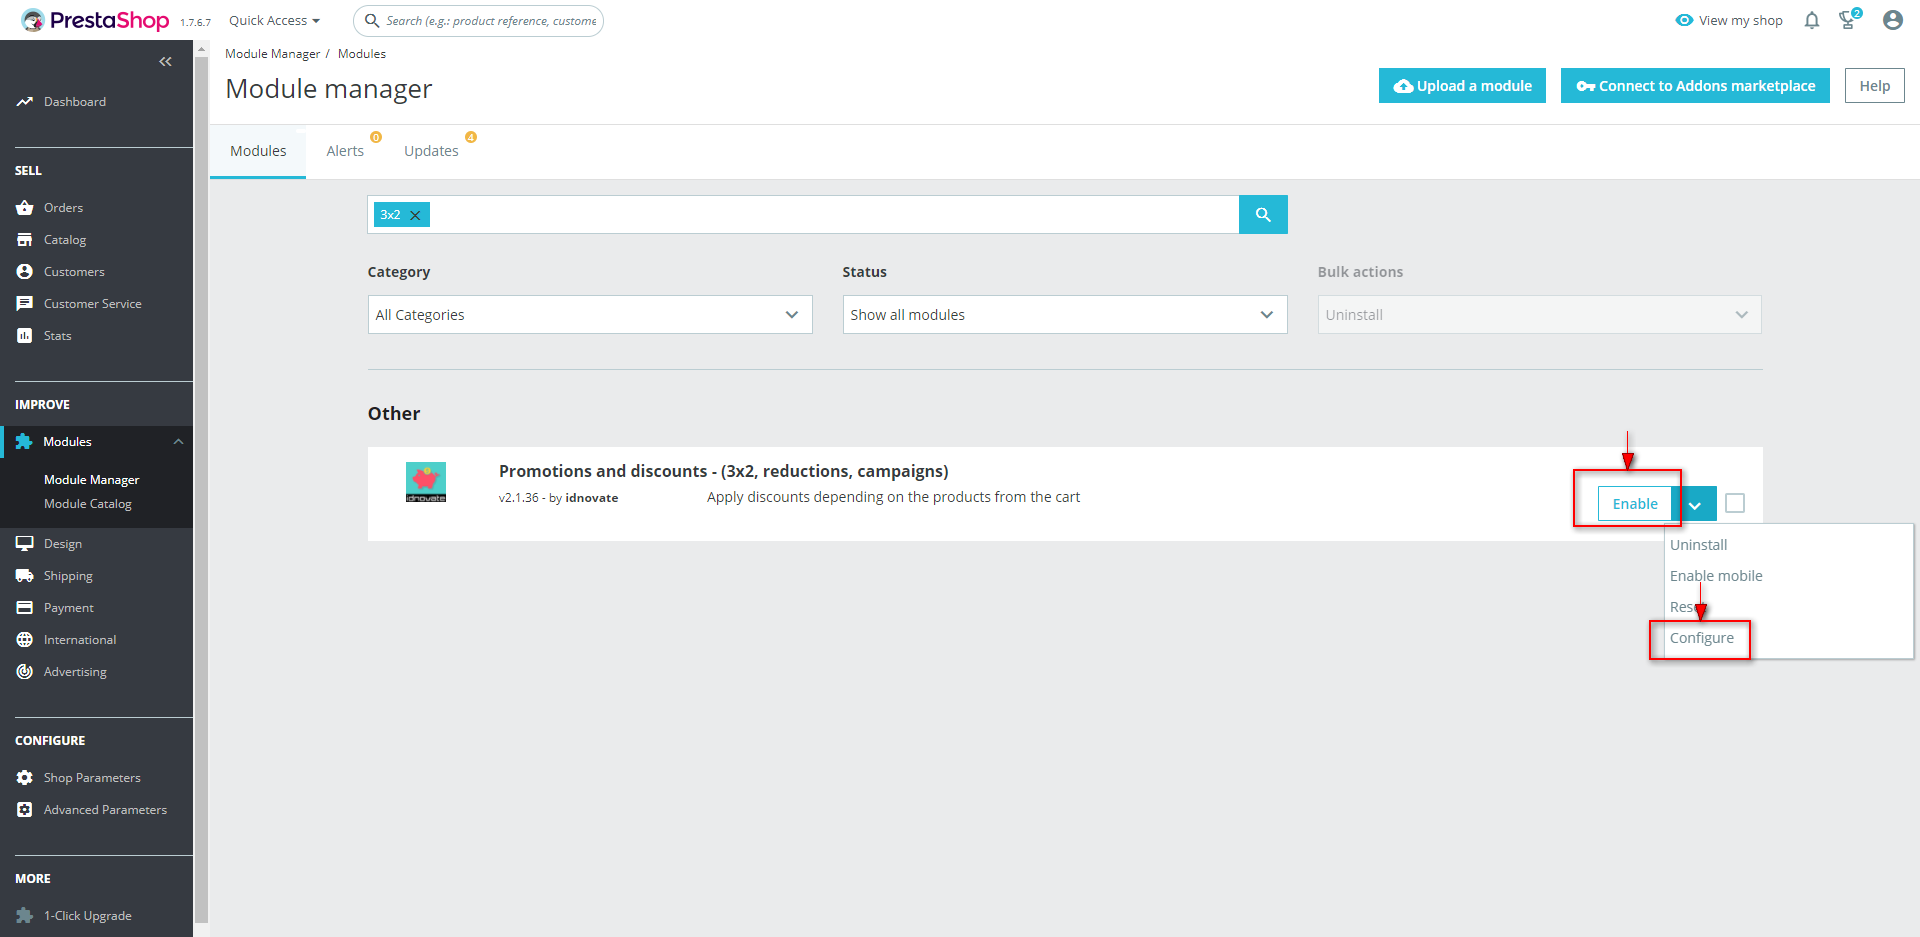Screen dimensions: 1920x937
Task: Toggle the module actions dropdown arrow
Action: [1695, 504]
